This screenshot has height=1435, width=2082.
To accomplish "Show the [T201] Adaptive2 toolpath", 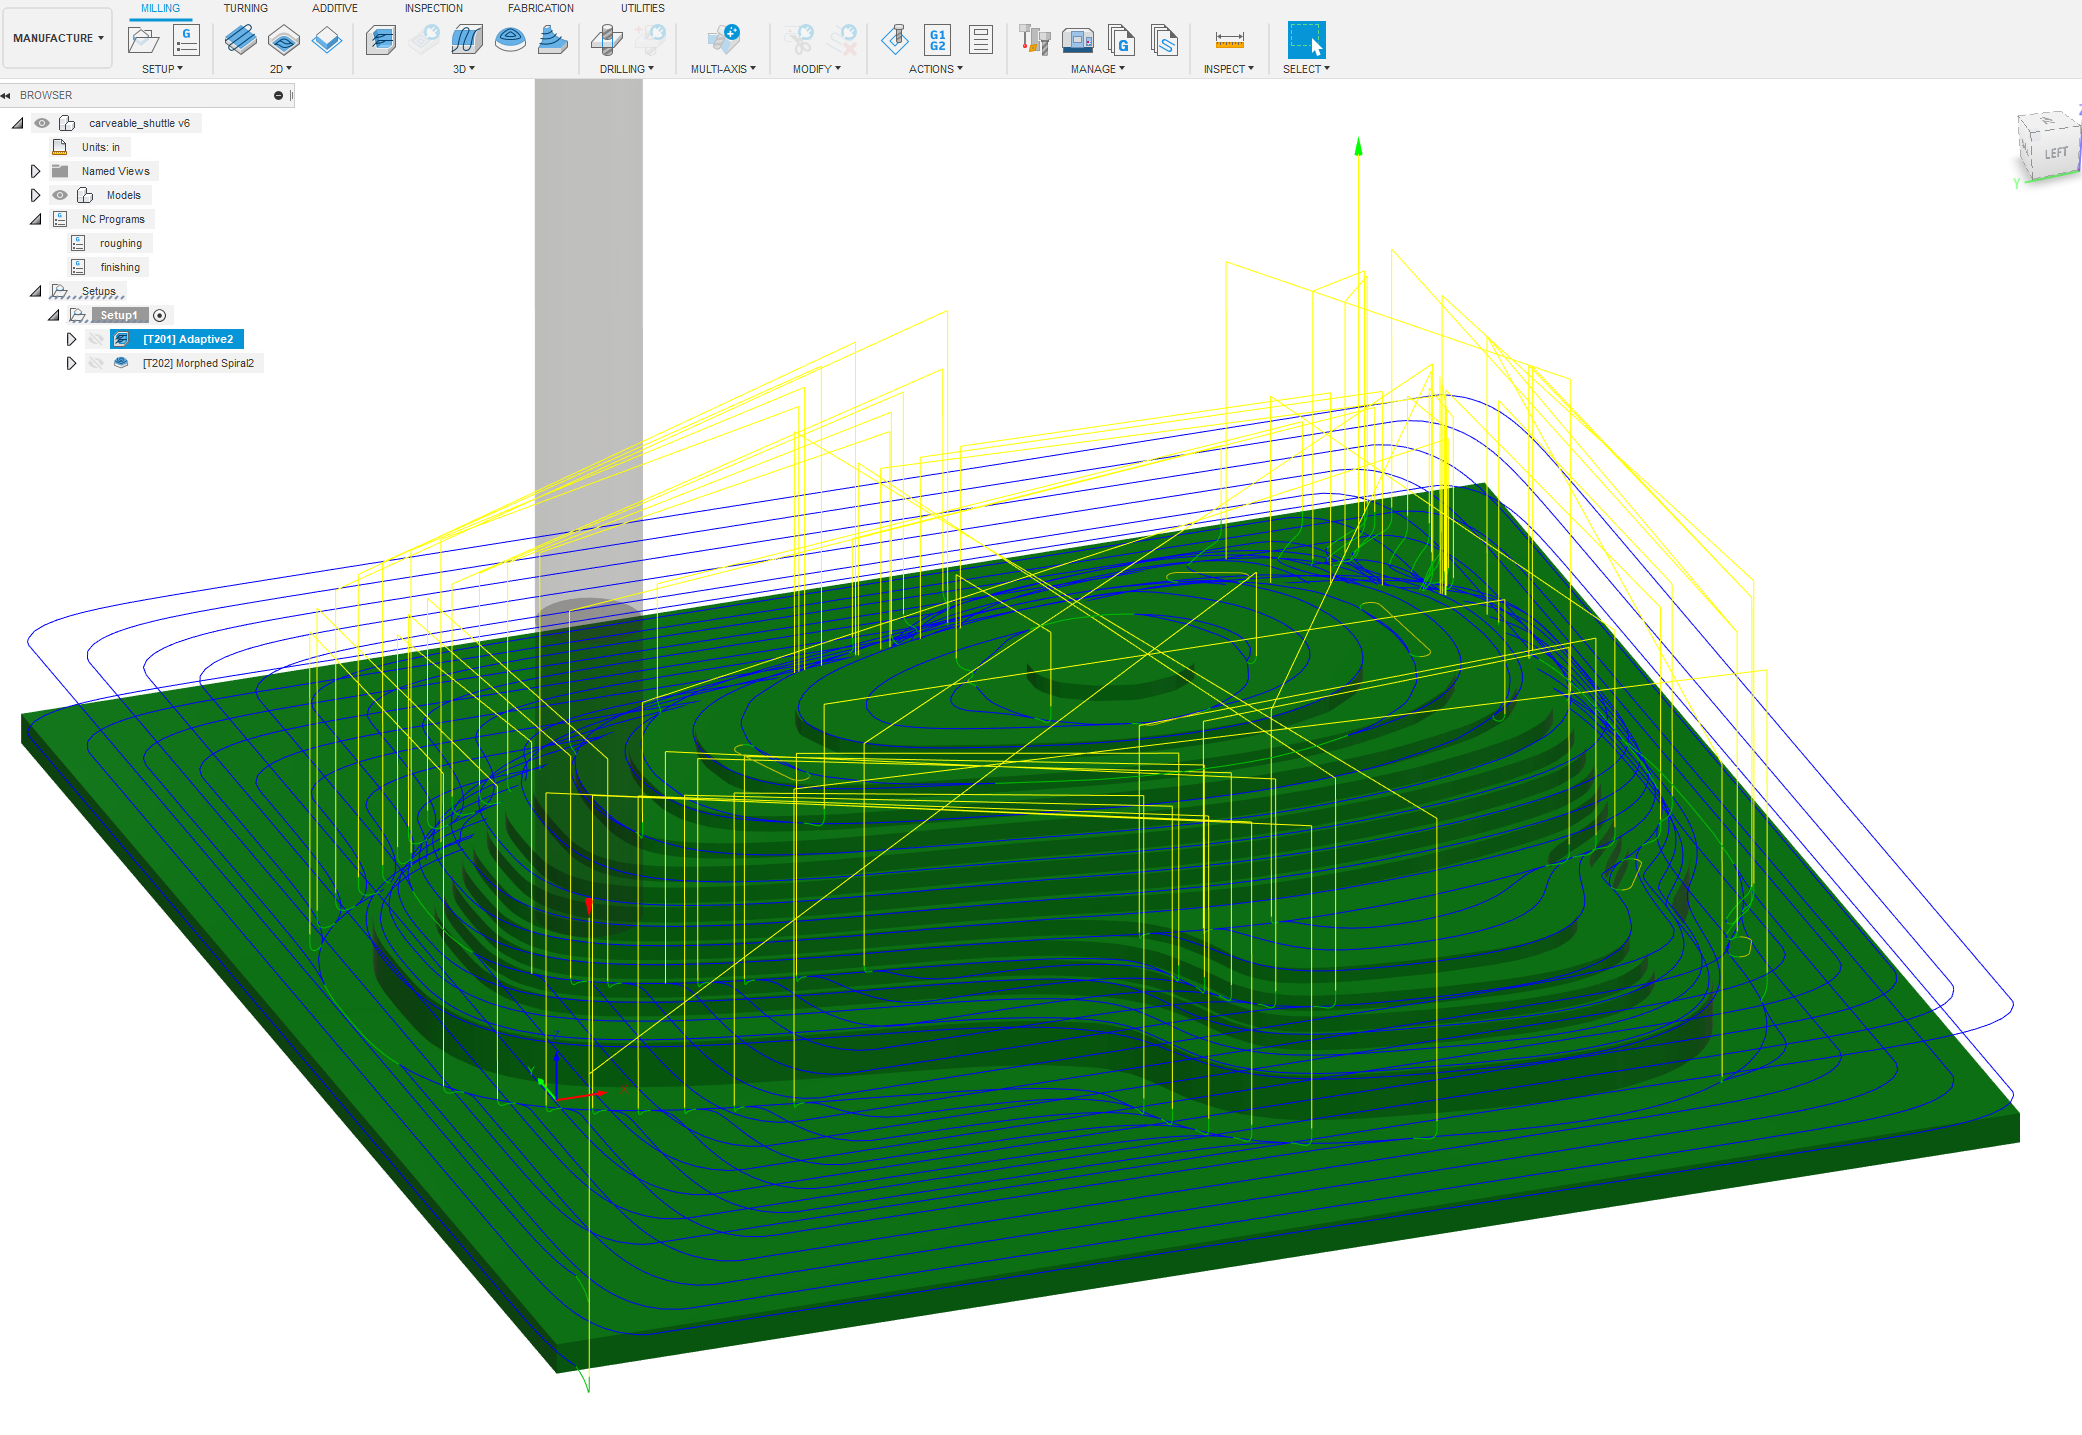I will pos(96,339).
